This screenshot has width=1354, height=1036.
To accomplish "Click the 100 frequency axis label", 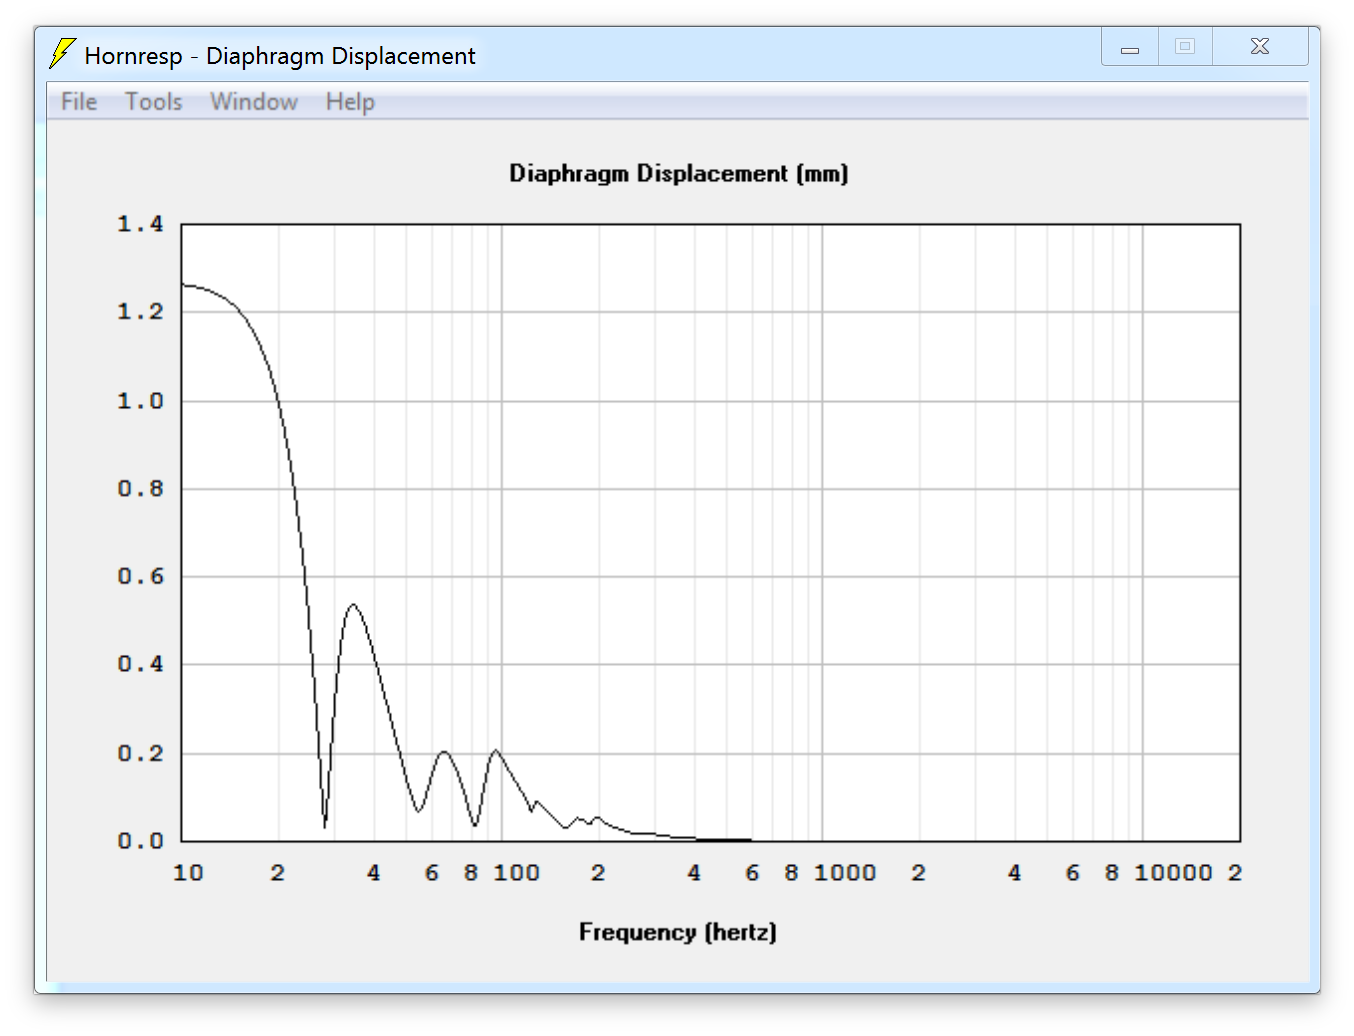I will pos(517,873).
